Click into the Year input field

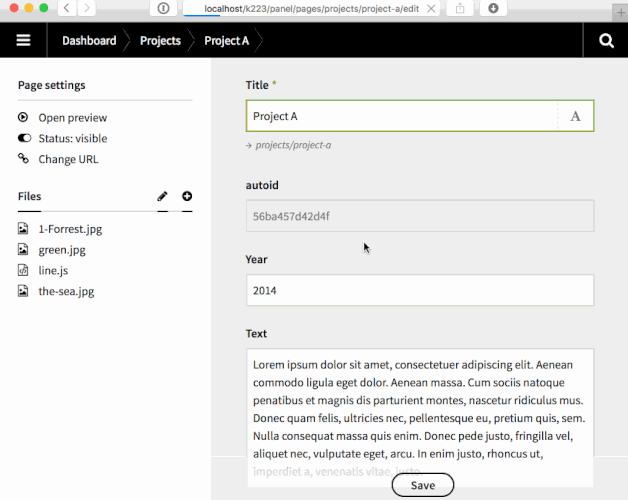[419, 291]
